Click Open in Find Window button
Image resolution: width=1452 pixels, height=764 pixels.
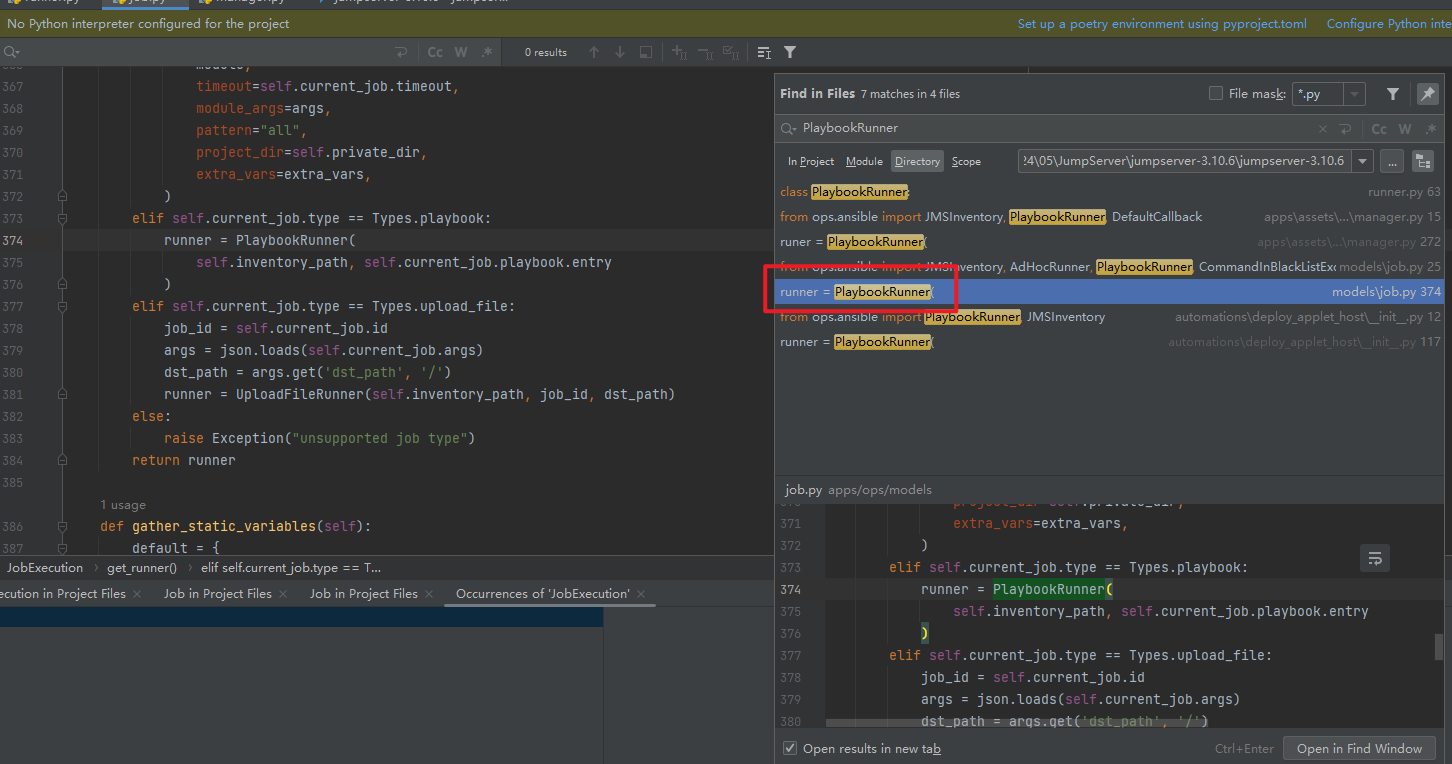(1359, 748)
